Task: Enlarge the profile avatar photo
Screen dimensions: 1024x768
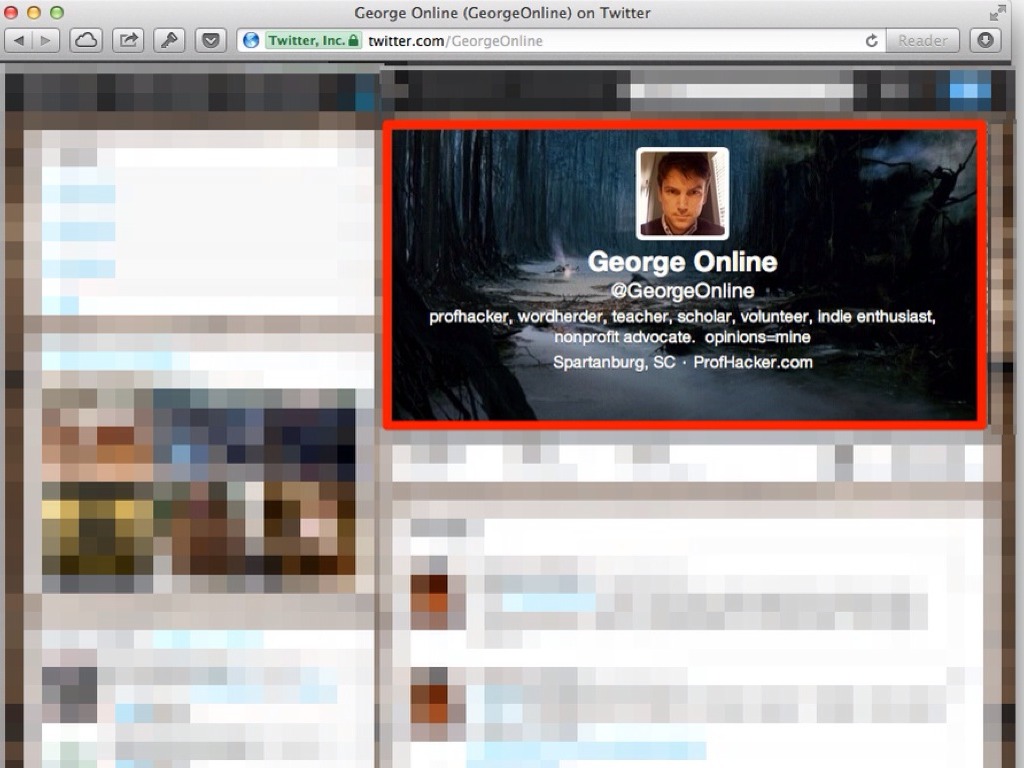Action: pyautogui.click(x=682, y=194)
